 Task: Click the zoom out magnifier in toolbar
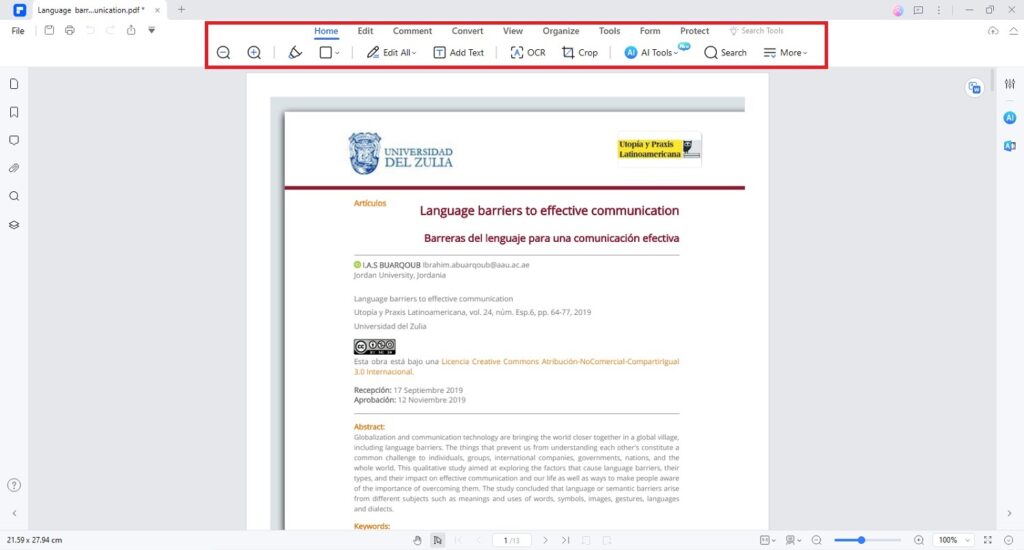pyautogui.click(x=223, y=52)
